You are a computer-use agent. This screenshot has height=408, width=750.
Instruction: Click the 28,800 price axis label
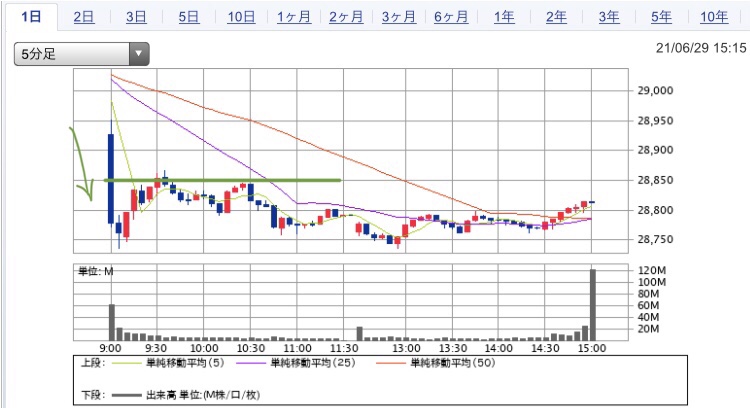click(655, 210)
